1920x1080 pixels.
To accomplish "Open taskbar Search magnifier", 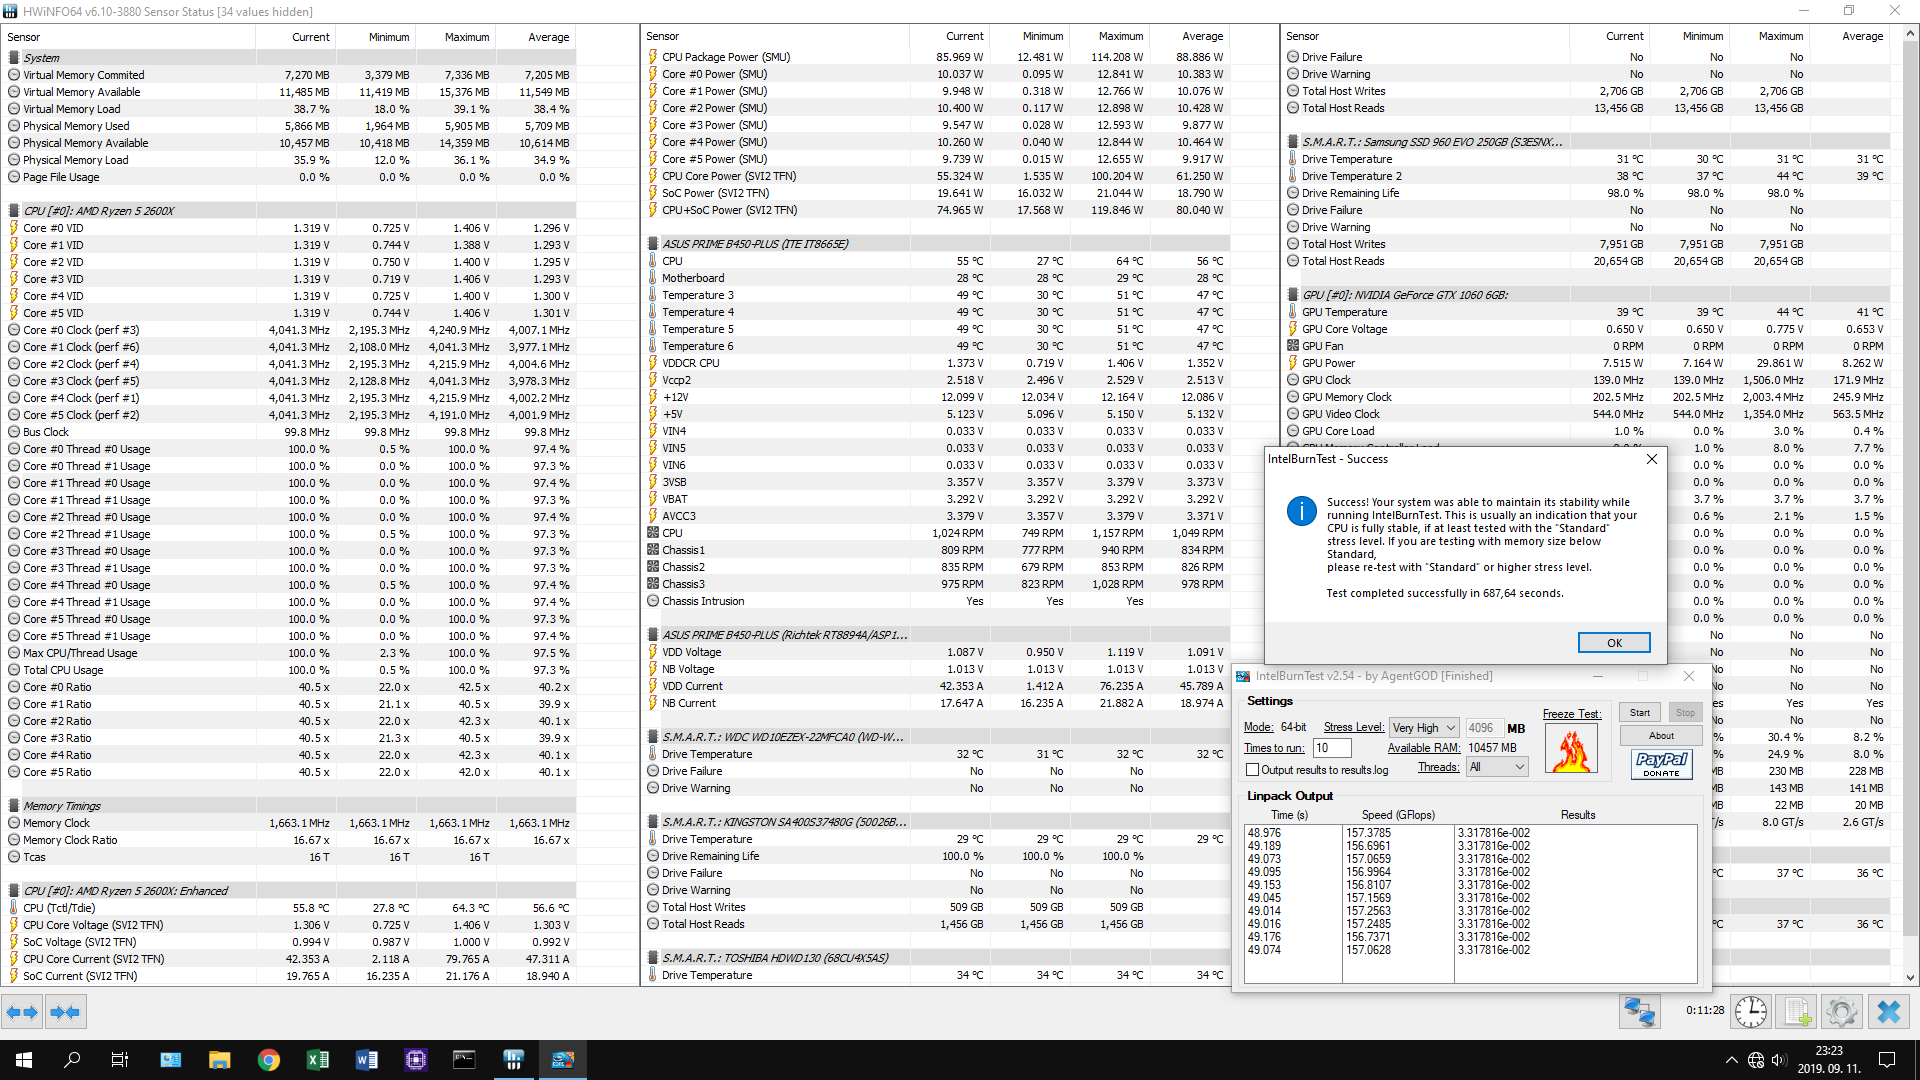I will pos(72,1060).
